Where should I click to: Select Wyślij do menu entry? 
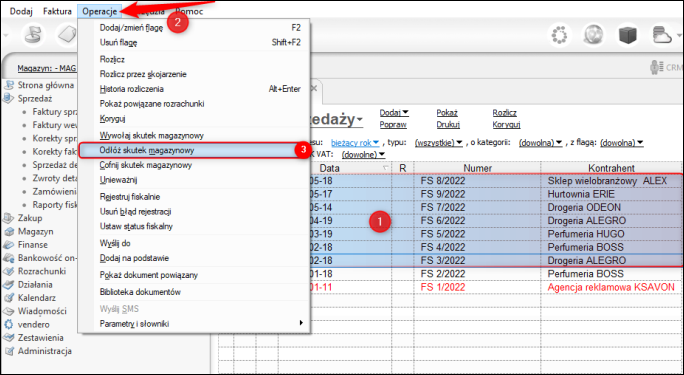point(194,243)
